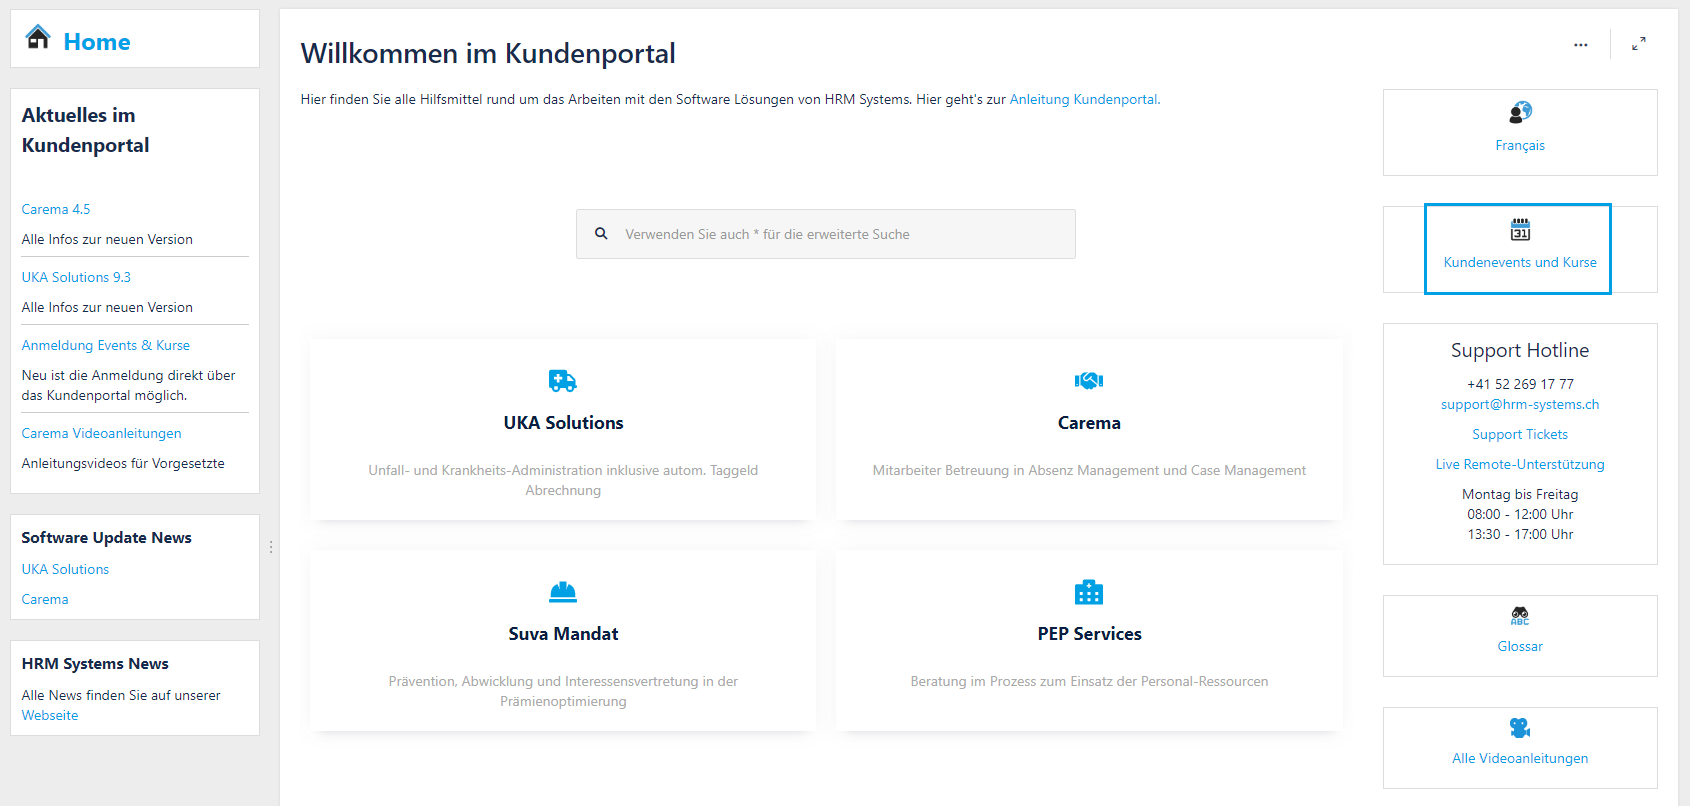Focus the erweiterte Suche search field
The width and height of the screenshot is (1690, 806).
(x=826, y=234)
